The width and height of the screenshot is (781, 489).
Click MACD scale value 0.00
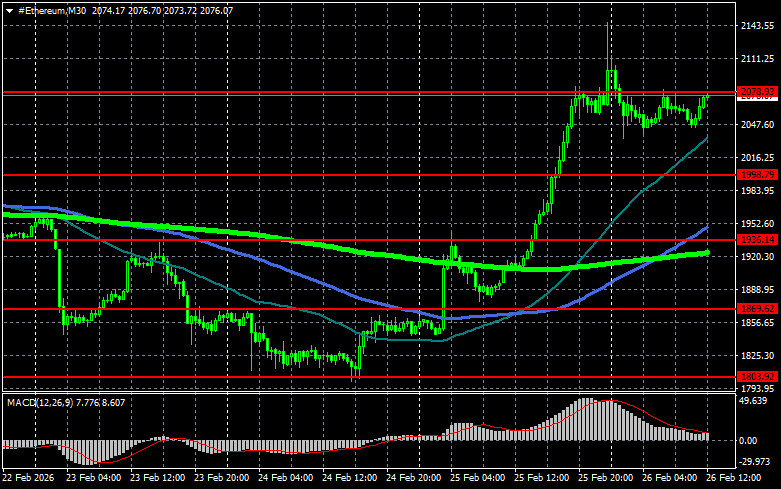(x=748, y=441)
